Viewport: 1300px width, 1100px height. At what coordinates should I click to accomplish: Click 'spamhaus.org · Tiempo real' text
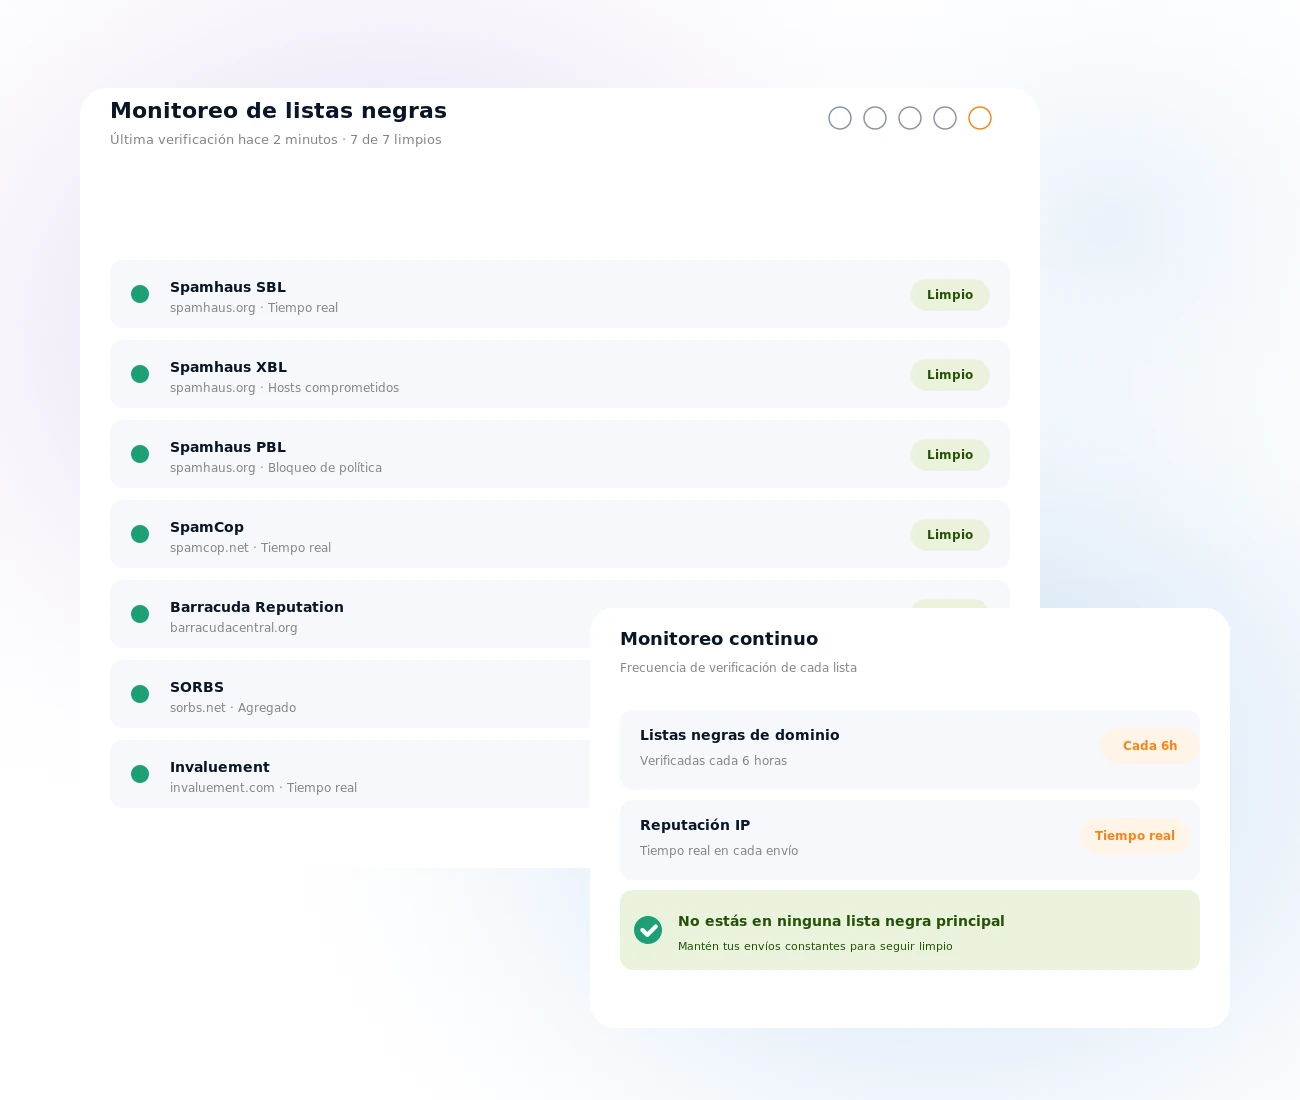[x=254, y=308]
